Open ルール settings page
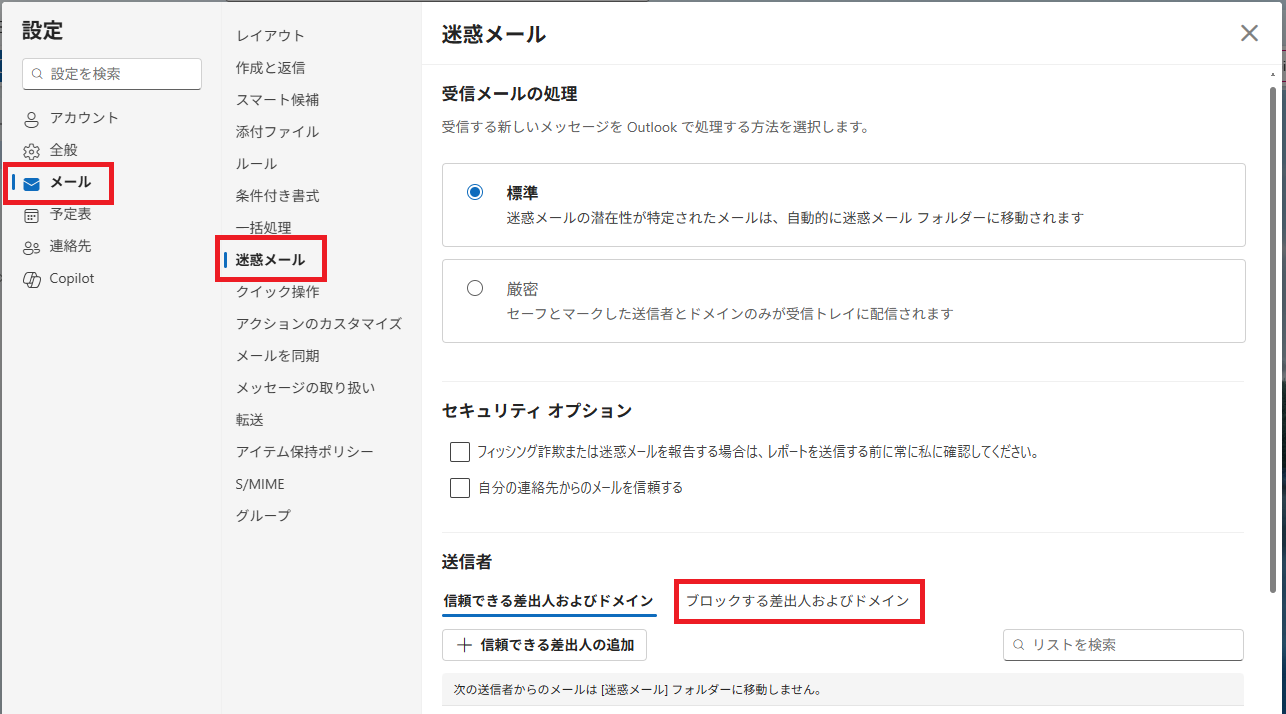 click(256, 164)
